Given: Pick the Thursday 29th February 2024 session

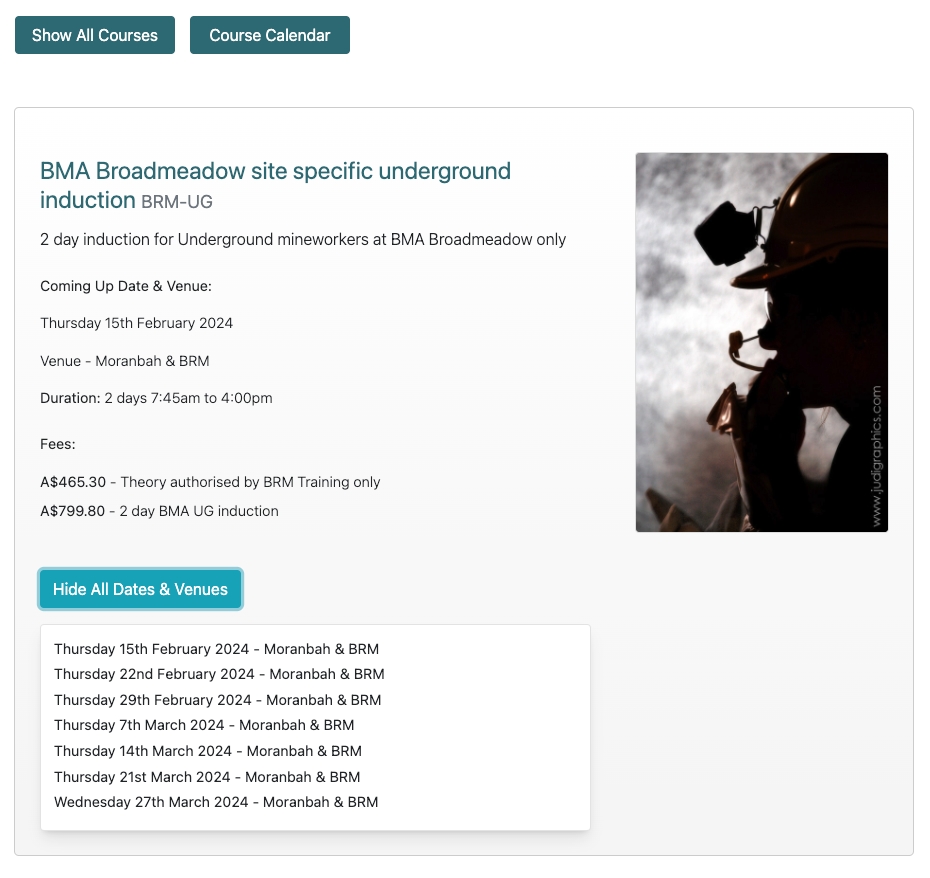Looking at the screenshot, I should (217, 700).
